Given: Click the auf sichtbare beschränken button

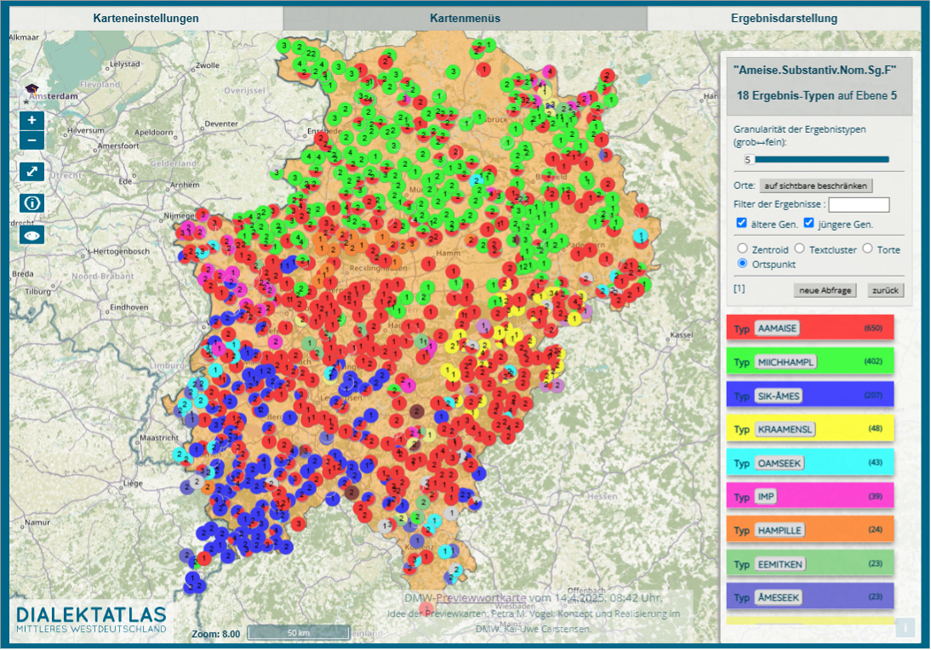Looking at the screenshot, I should (x=815, y=186).
